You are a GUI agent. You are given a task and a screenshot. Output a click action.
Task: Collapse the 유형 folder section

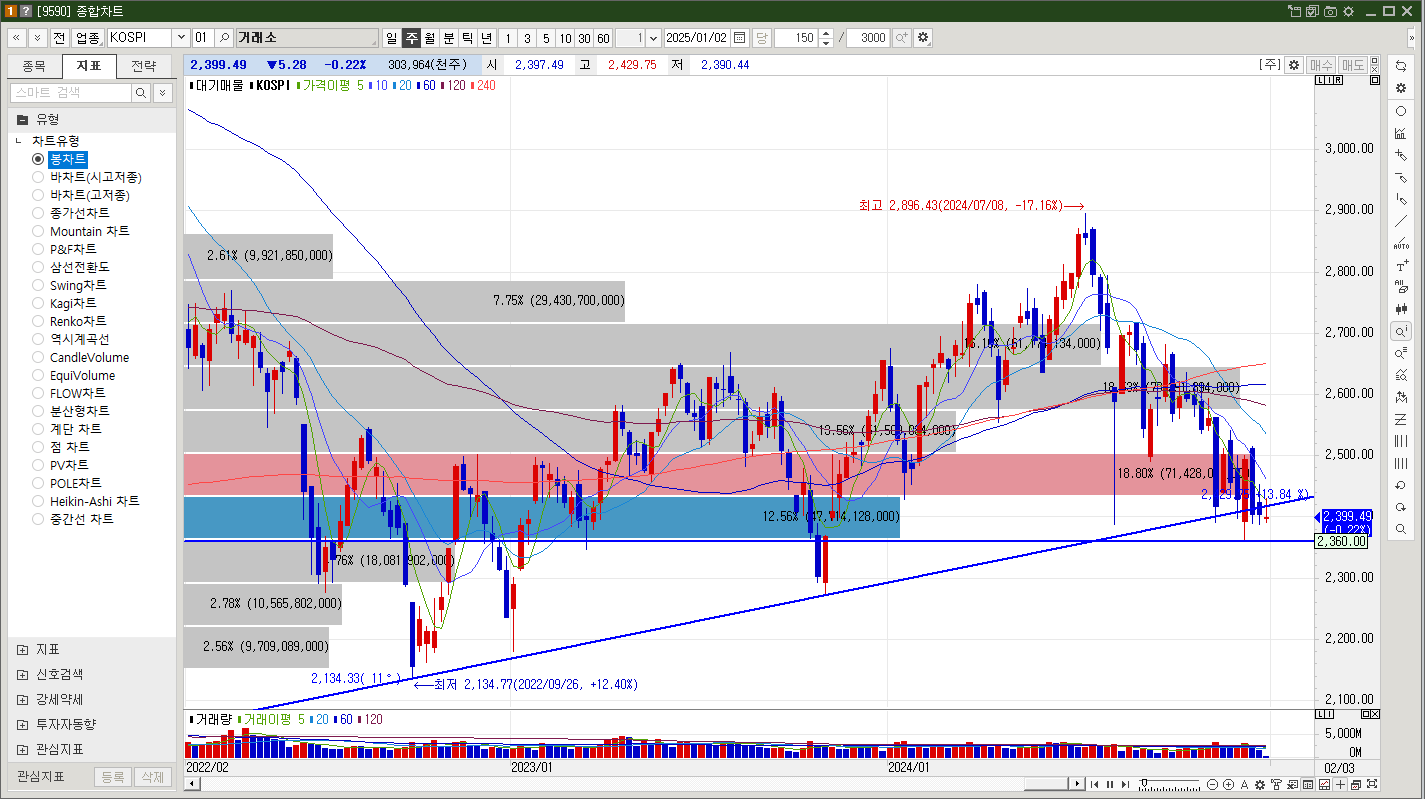coord(22,118)
